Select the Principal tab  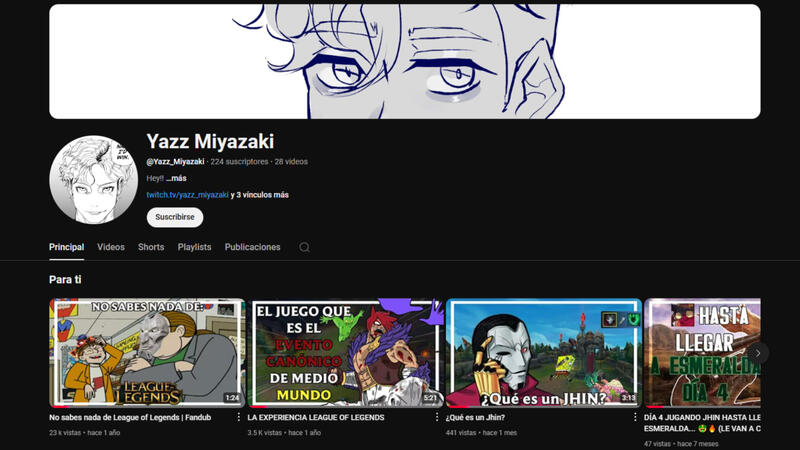(66, 247)
